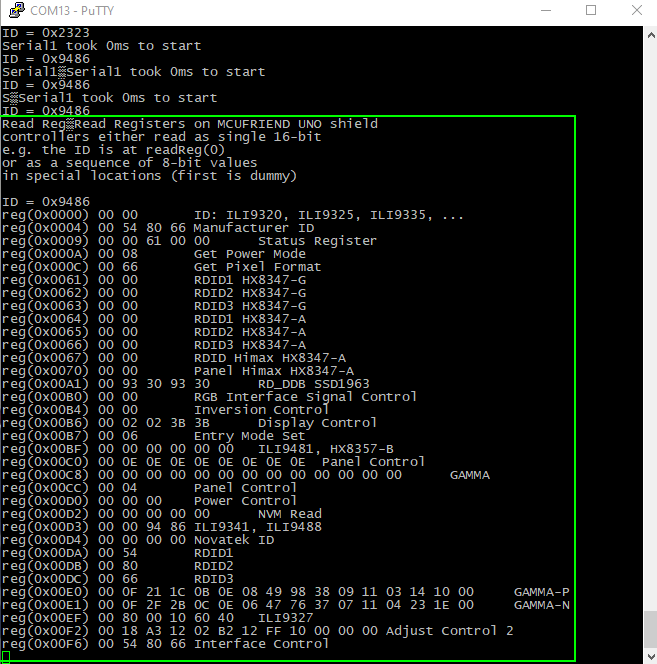Click 'reg(0x00F2)' register address
Viewport: 657px width, 664px height.
click(x=45, y=631)
